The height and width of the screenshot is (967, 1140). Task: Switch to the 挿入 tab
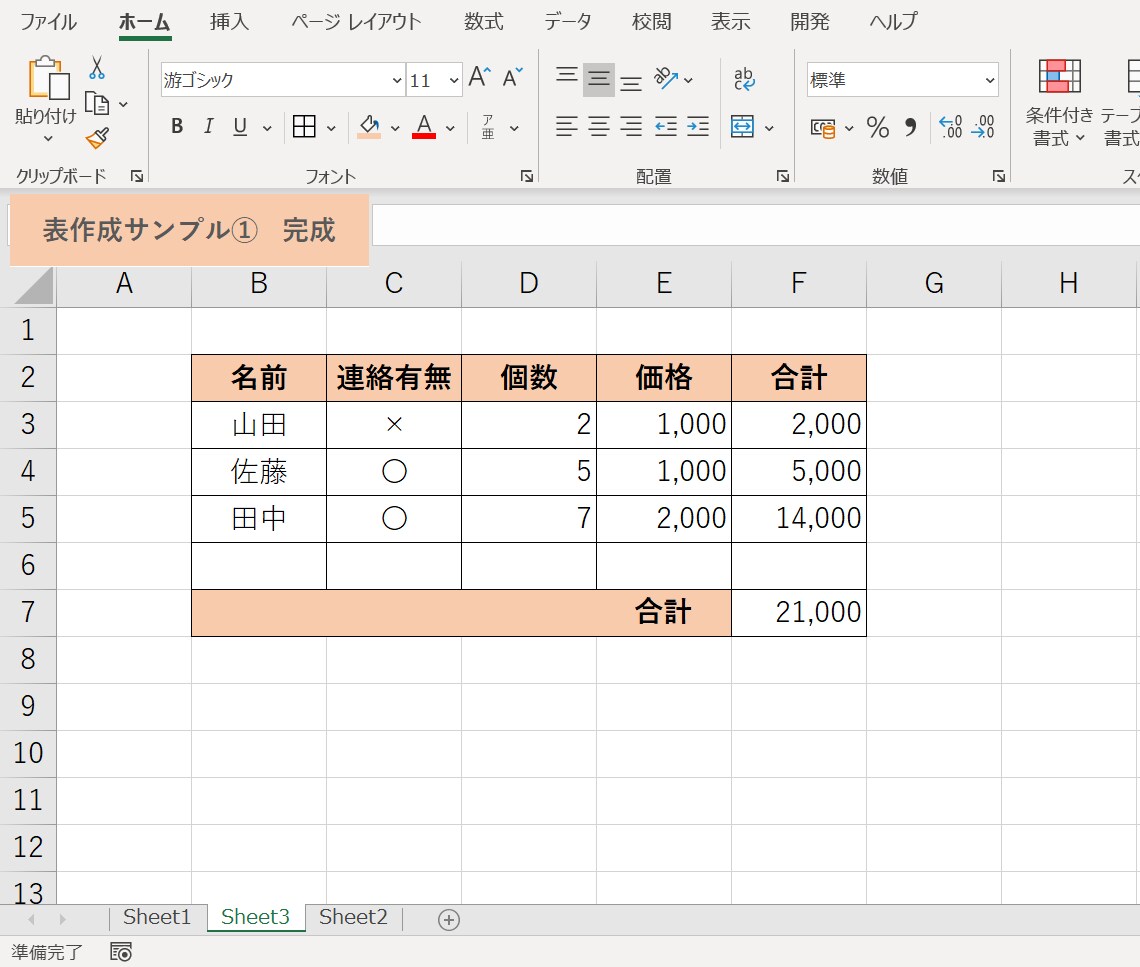229,22
